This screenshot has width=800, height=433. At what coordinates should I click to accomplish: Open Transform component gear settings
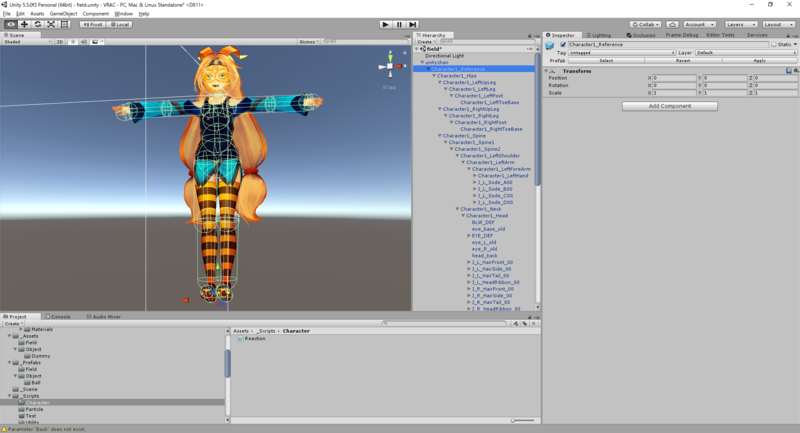pos(796,71)
